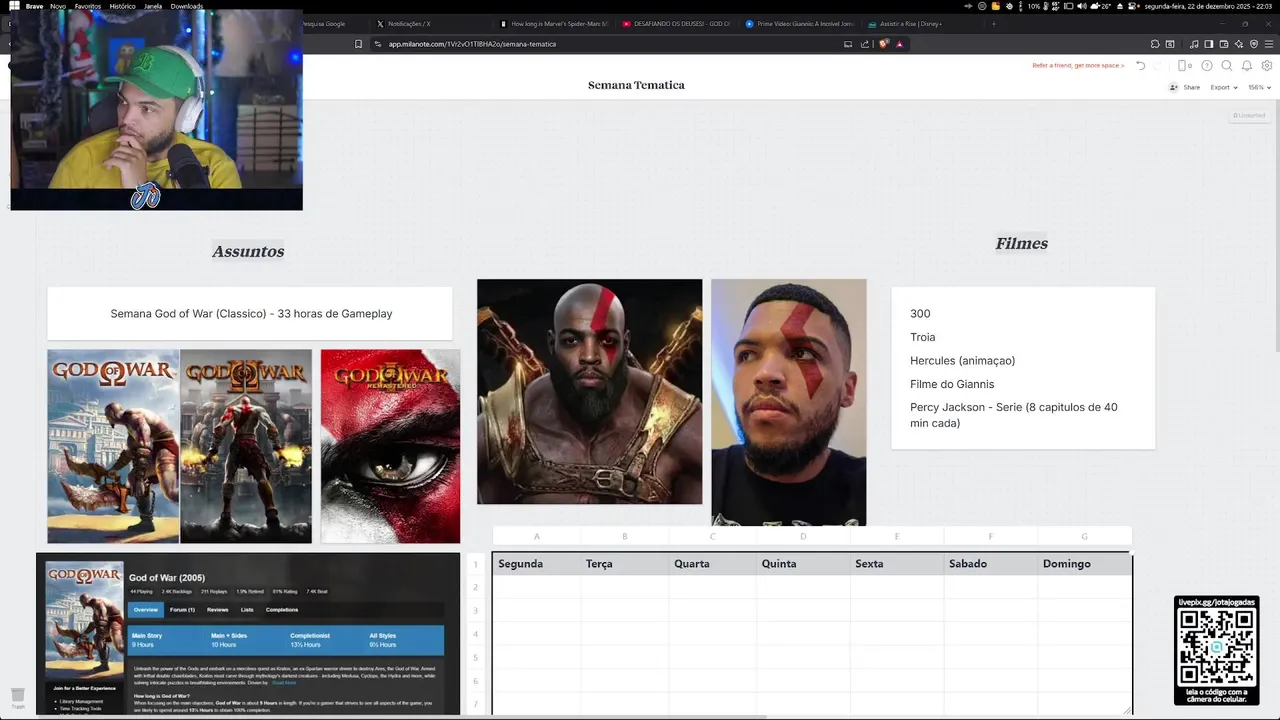Open the 156% zoom level dropdown
Image resolution: width=1280 pixels, height=720 pixels.
tap(1259, 87)
